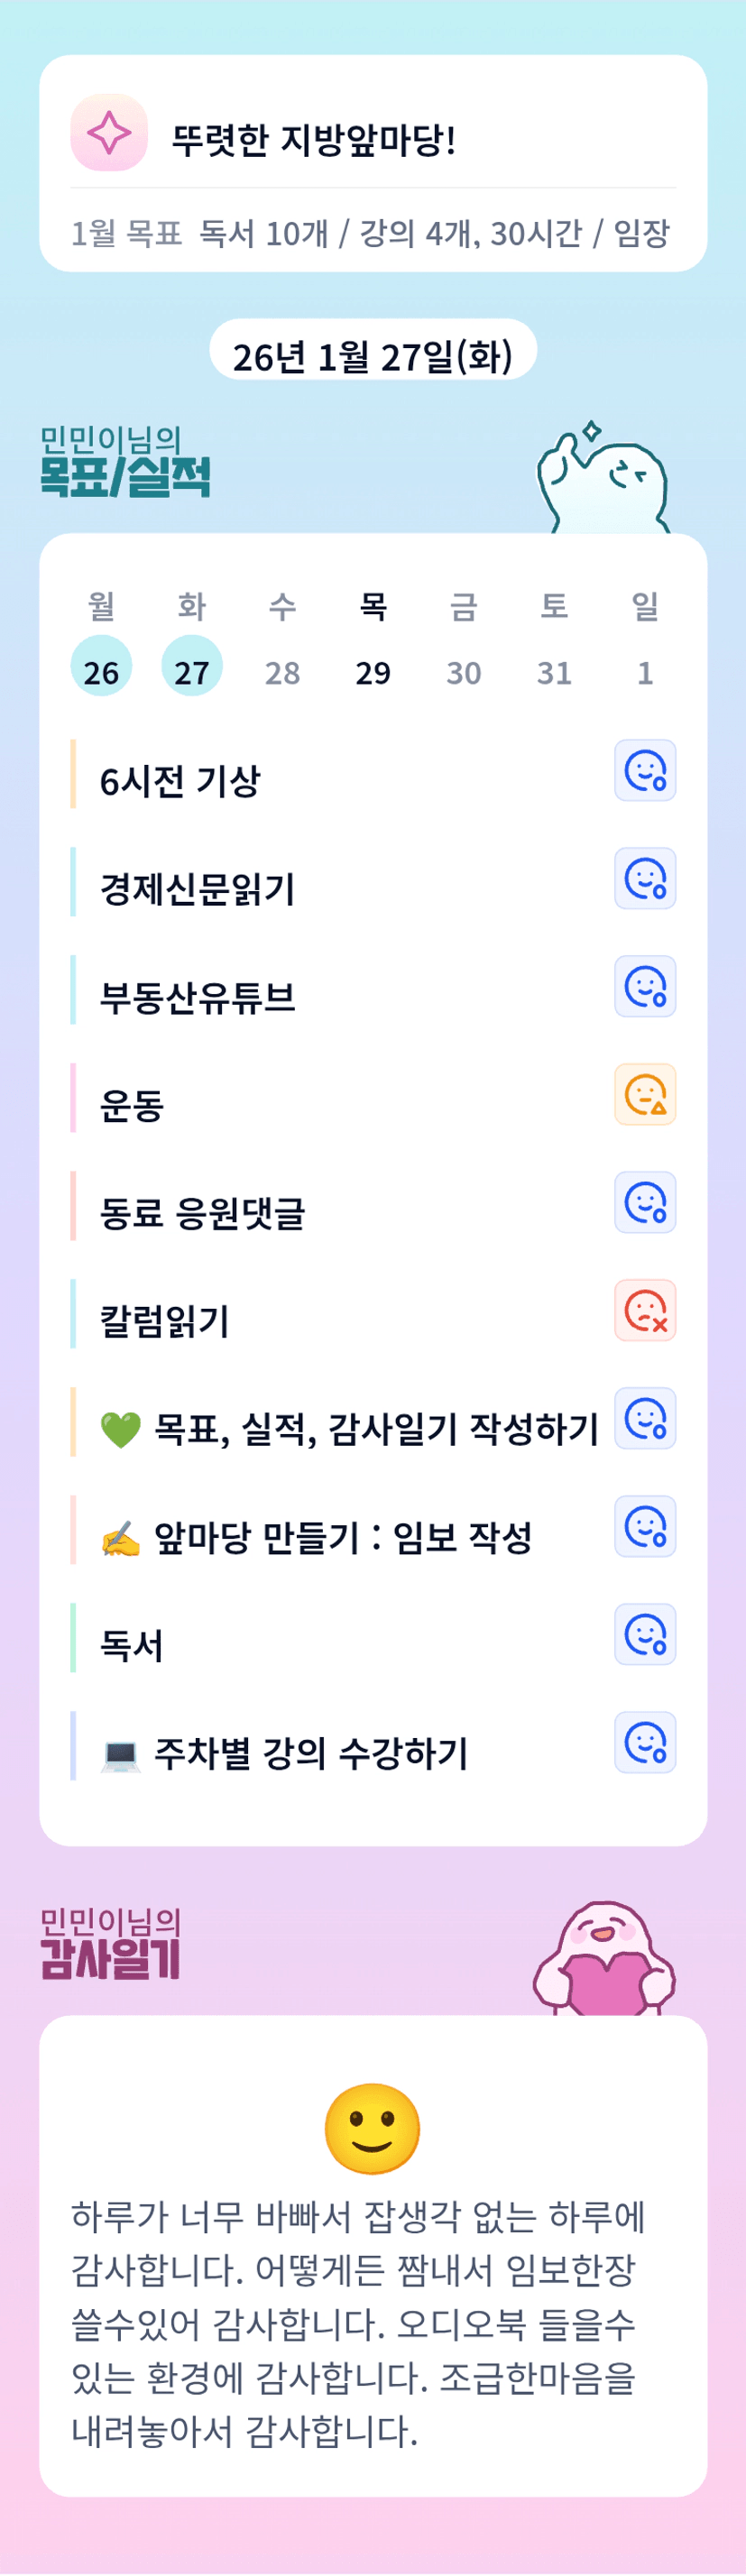
Task: Click the red failed-status face for 칼럼읽기
Action: coord(645,1311)
